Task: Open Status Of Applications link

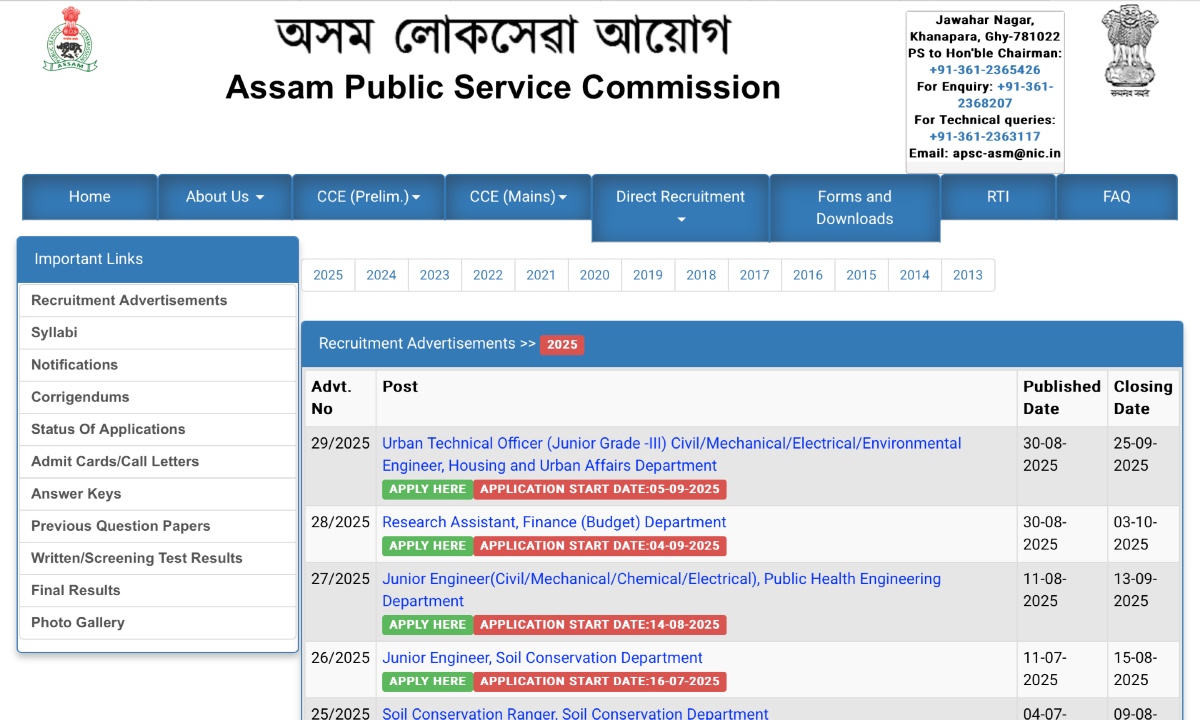Action: tap(158, 429)
